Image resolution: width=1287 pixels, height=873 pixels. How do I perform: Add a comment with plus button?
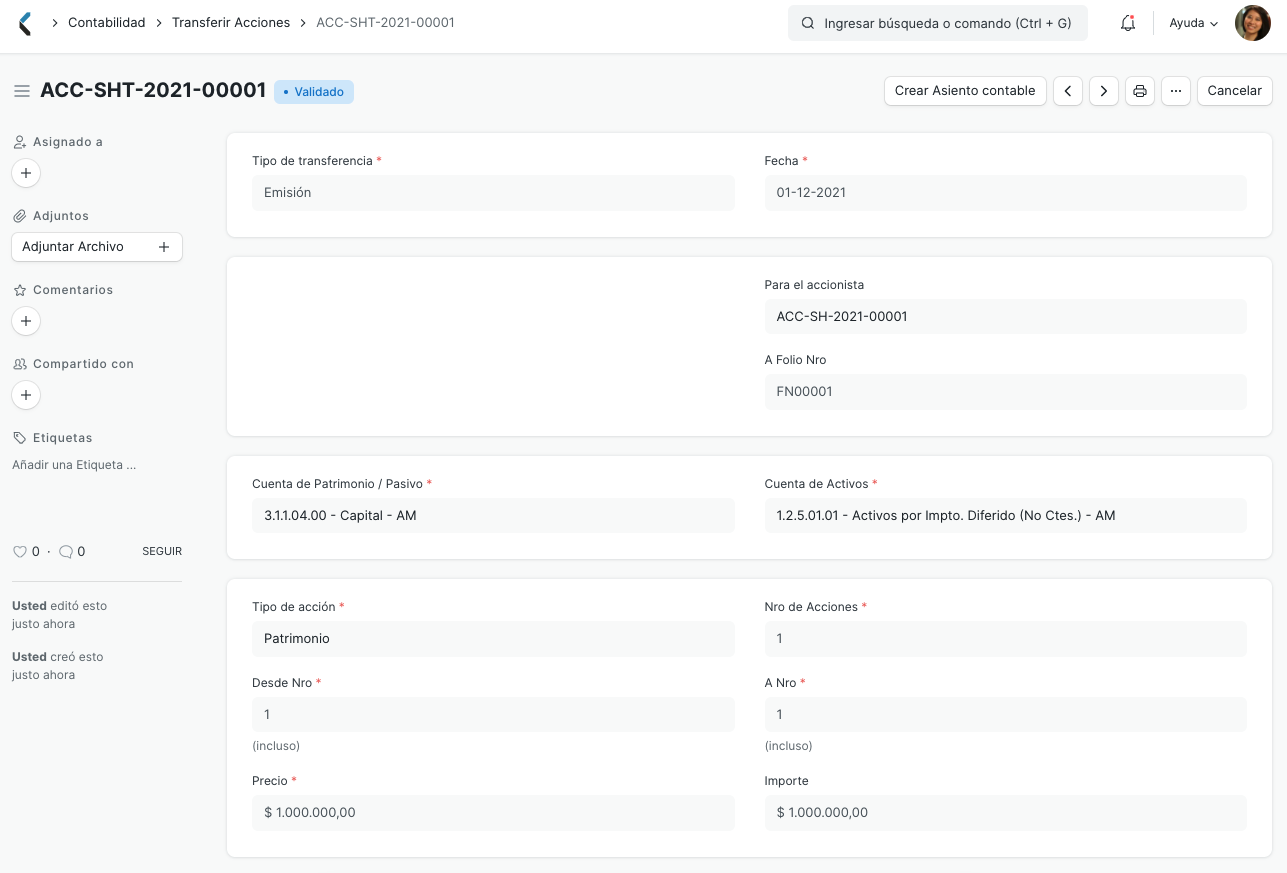(26, 321)
